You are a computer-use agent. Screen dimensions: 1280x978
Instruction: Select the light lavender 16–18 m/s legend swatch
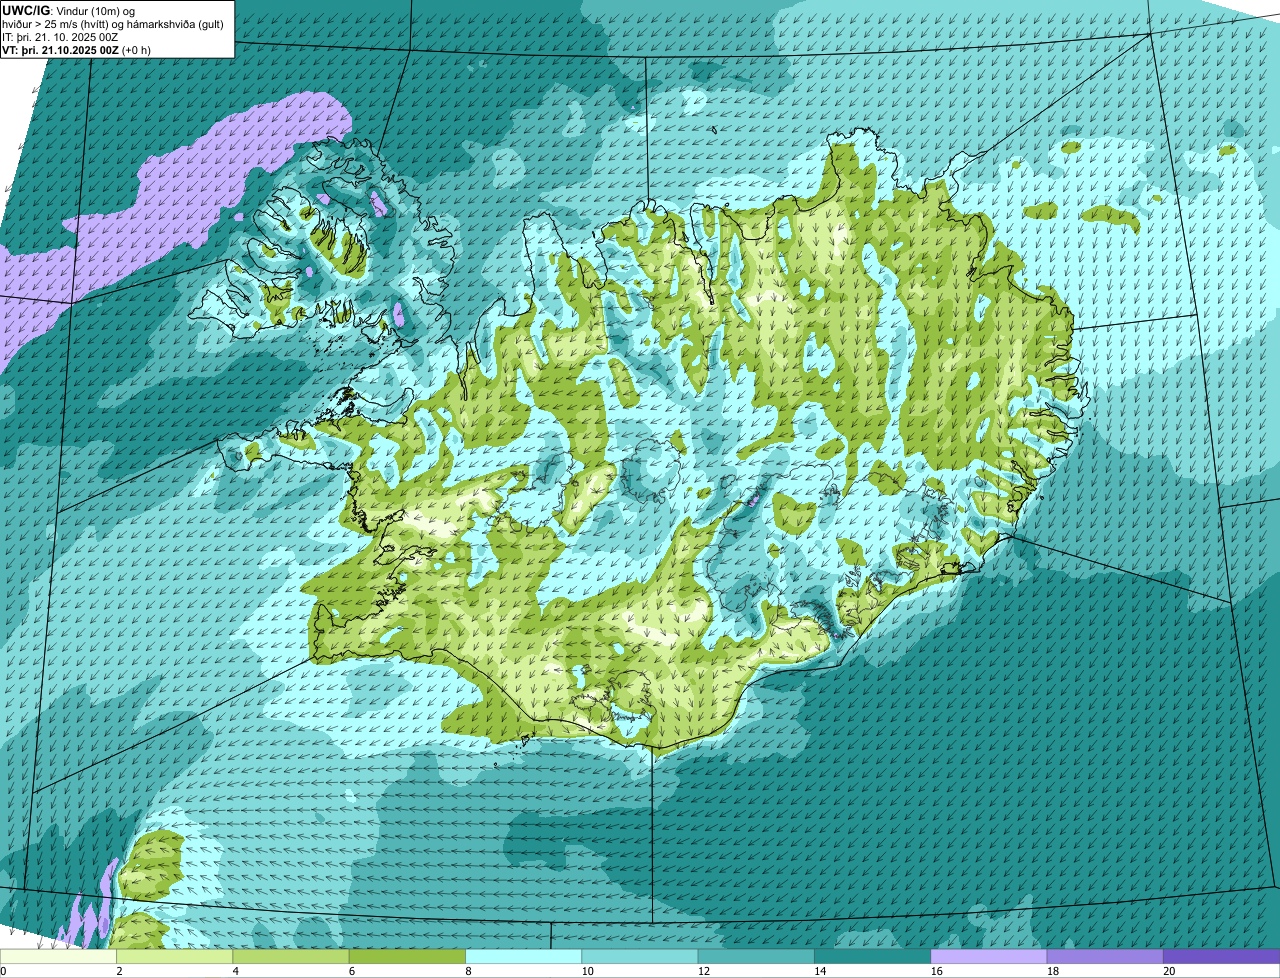[x=989, y=957]
